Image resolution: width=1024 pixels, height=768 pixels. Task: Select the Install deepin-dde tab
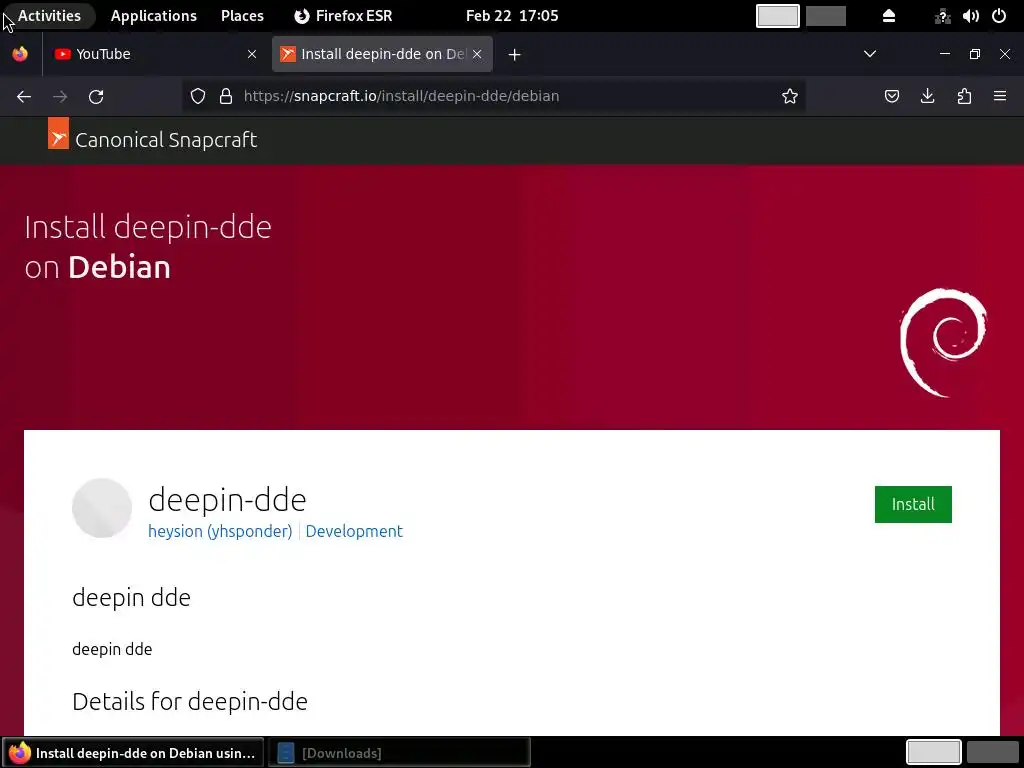coord(382,54)
